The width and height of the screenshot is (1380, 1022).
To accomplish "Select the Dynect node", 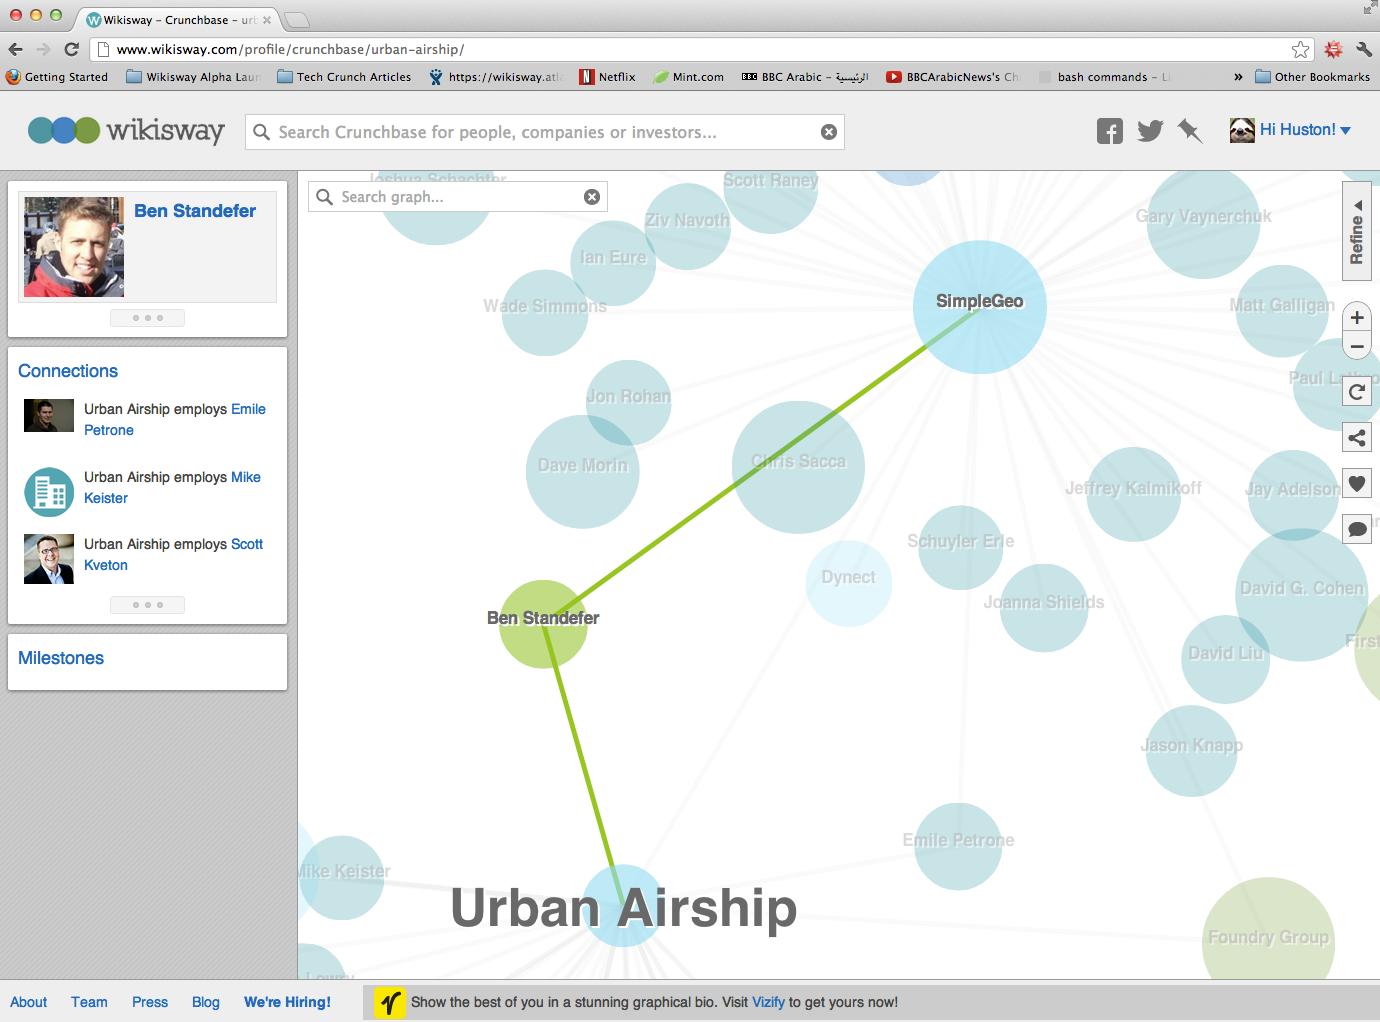I will [x=848, y=583].
